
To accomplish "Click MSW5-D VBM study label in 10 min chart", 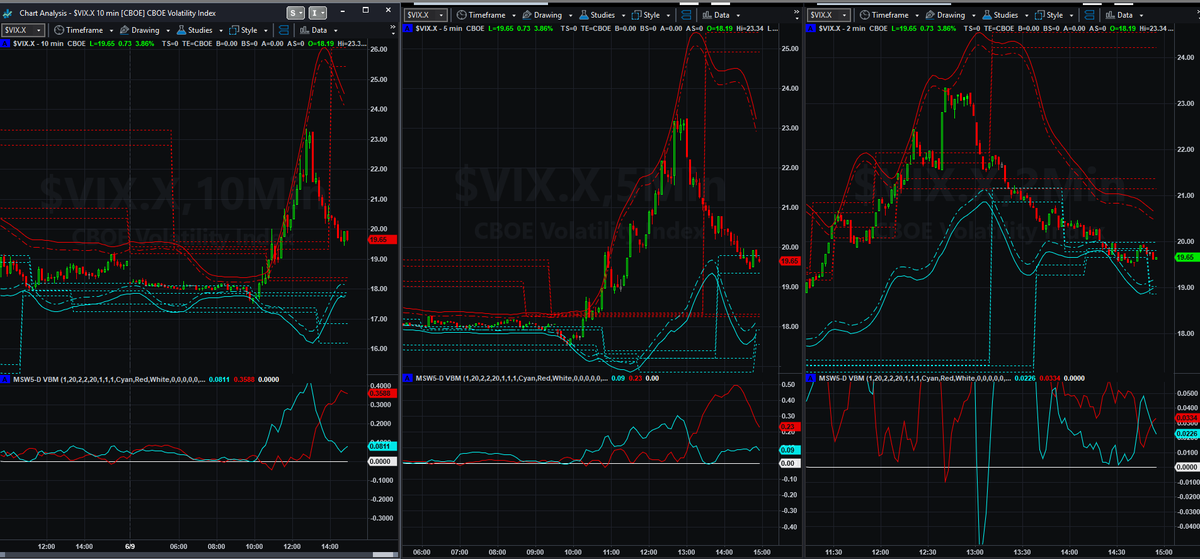I will (x=108, y=379).
